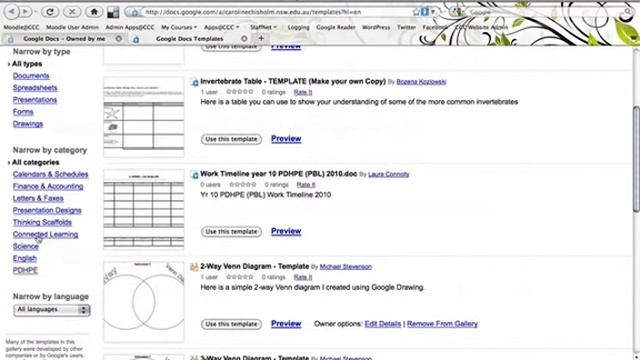Select All categories filter
The image size is (640, 360).
[x=35, y=162]
